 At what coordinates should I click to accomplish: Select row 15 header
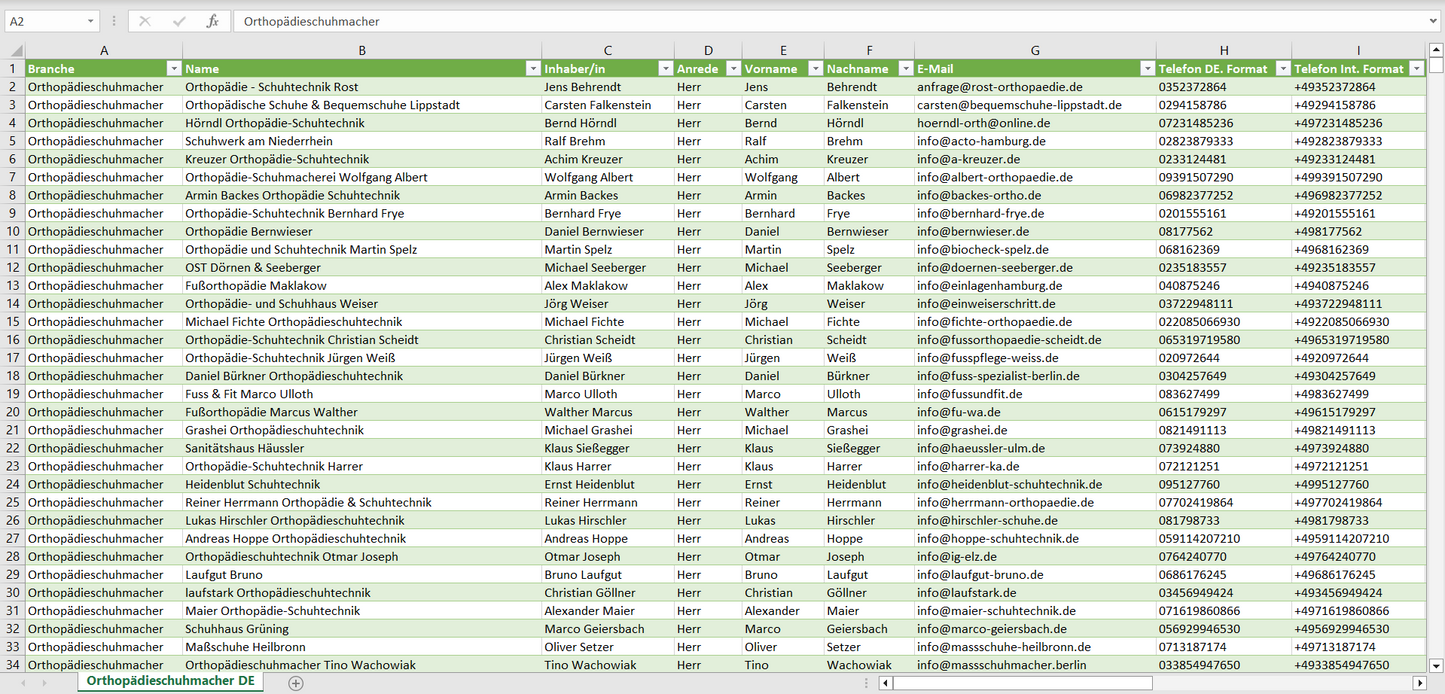coord(13,322)
